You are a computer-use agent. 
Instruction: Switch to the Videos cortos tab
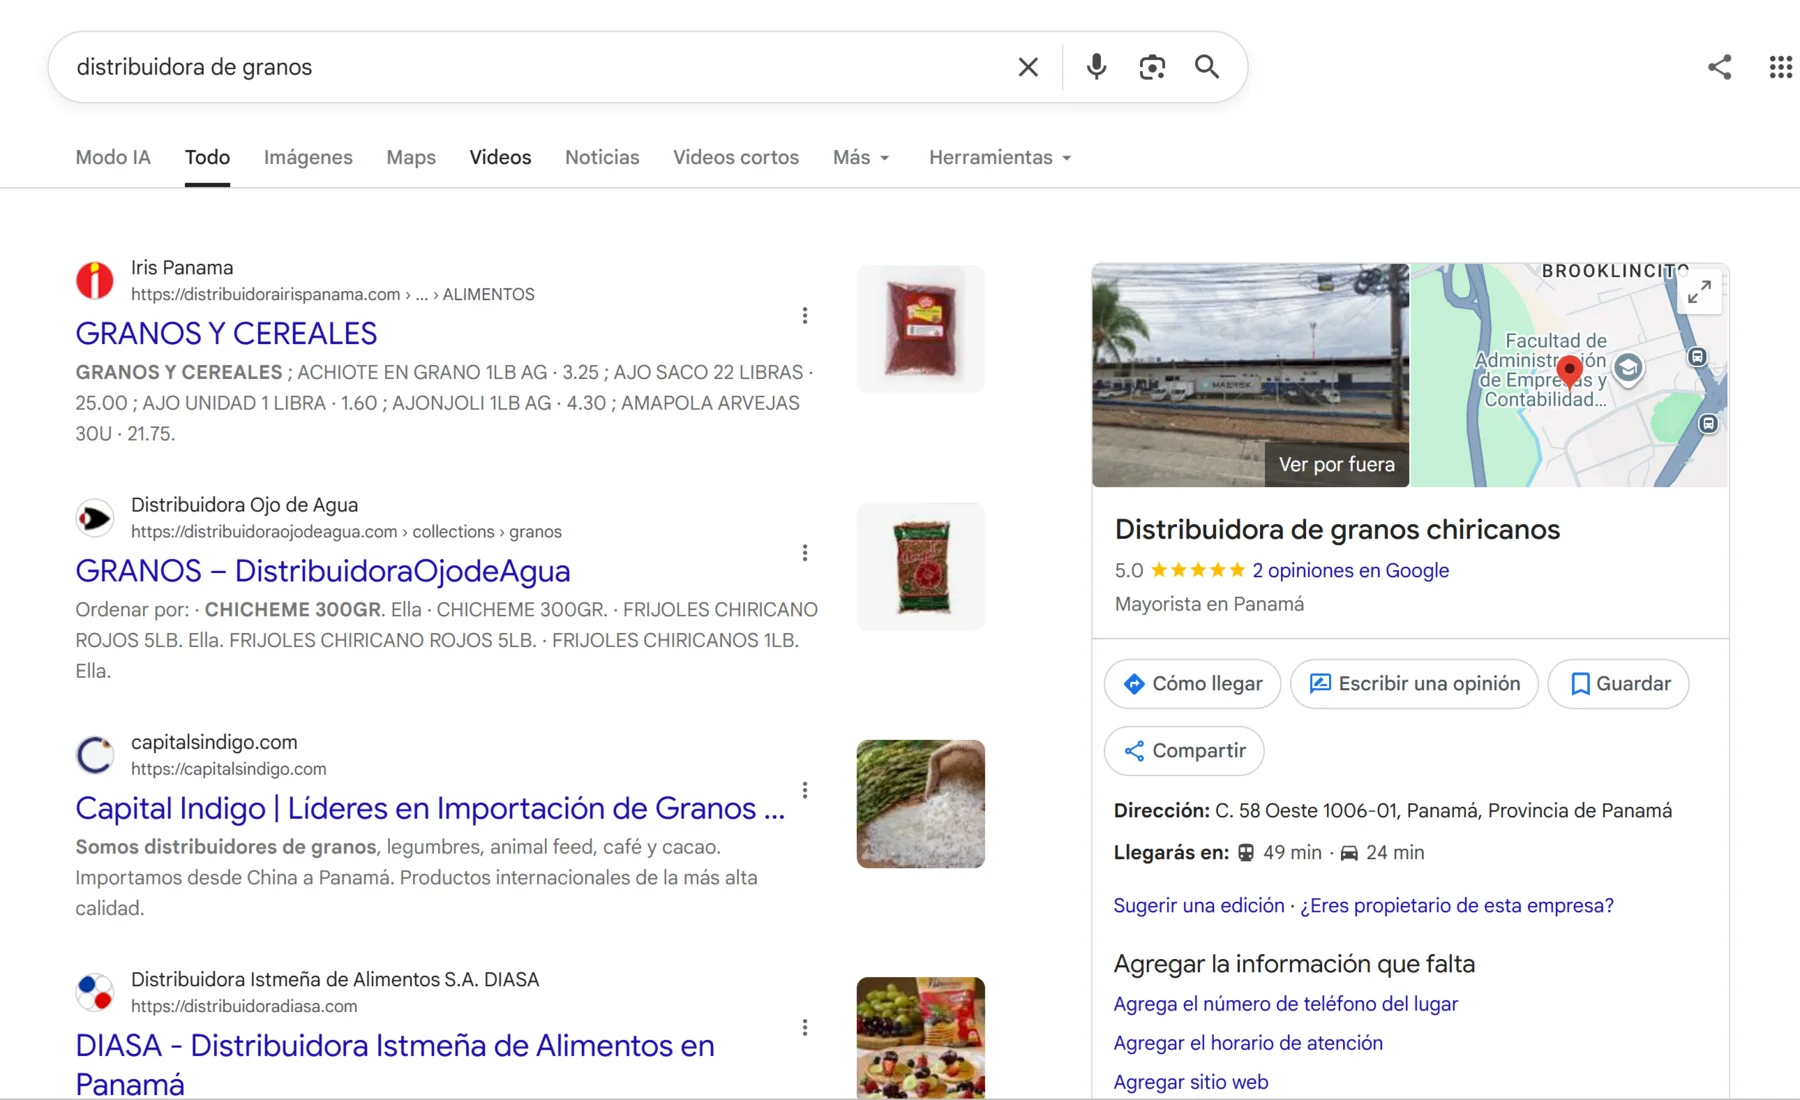736,157
